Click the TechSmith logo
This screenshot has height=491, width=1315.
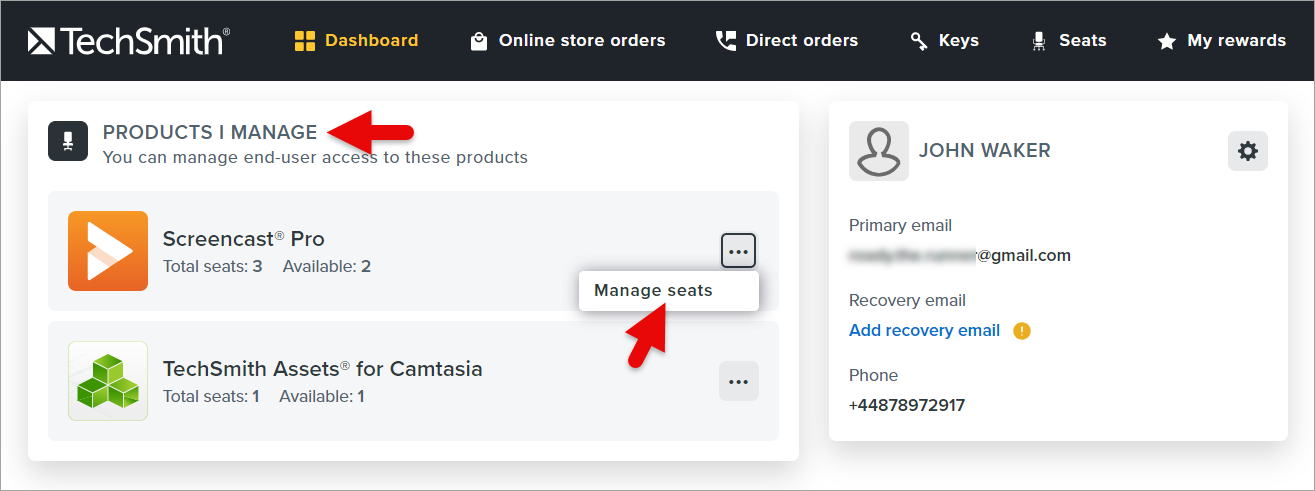129,41
